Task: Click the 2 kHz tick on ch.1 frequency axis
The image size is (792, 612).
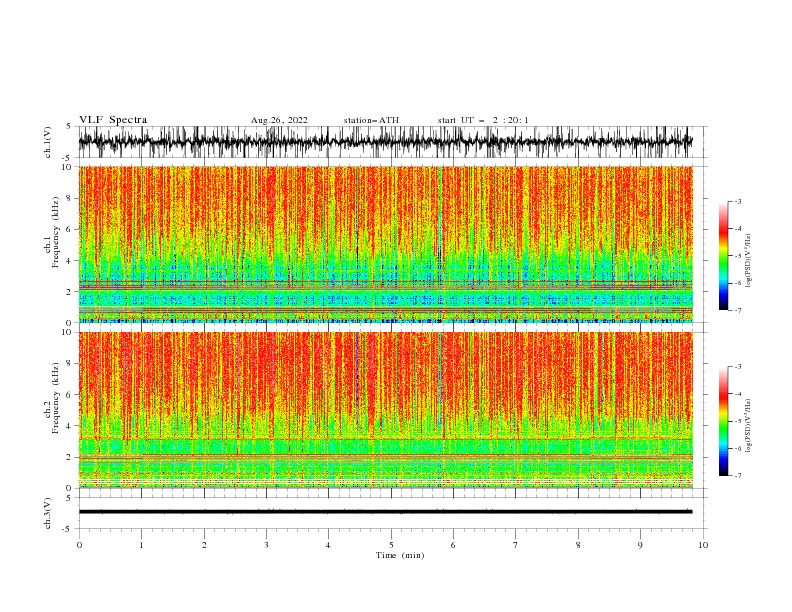Action: click(x=69, y=292)
